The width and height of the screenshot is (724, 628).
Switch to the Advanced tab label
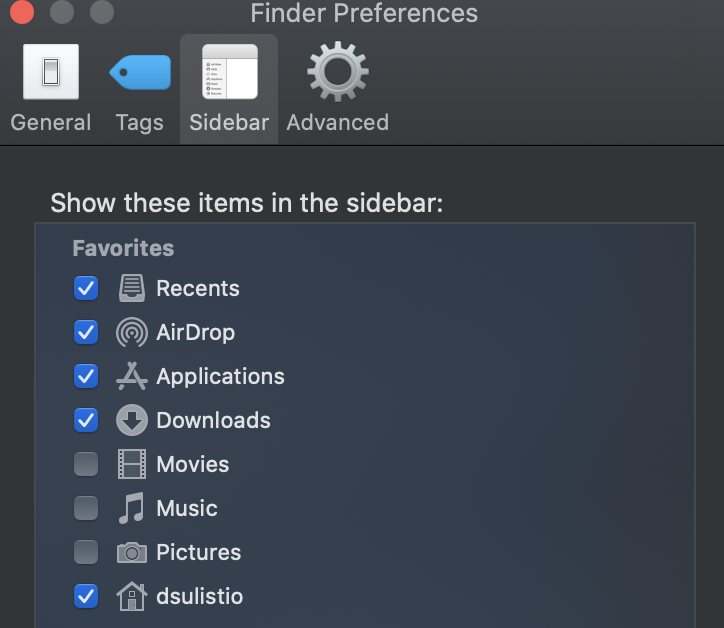[x=338, y=122]
